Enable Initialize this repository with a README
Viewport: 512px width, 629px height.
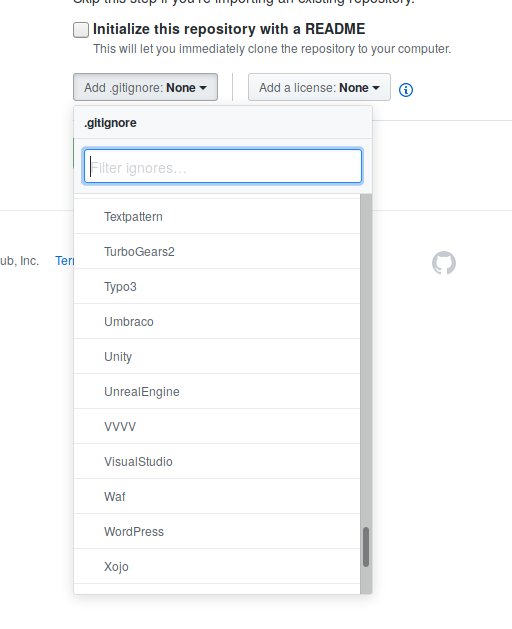(81, 30)
